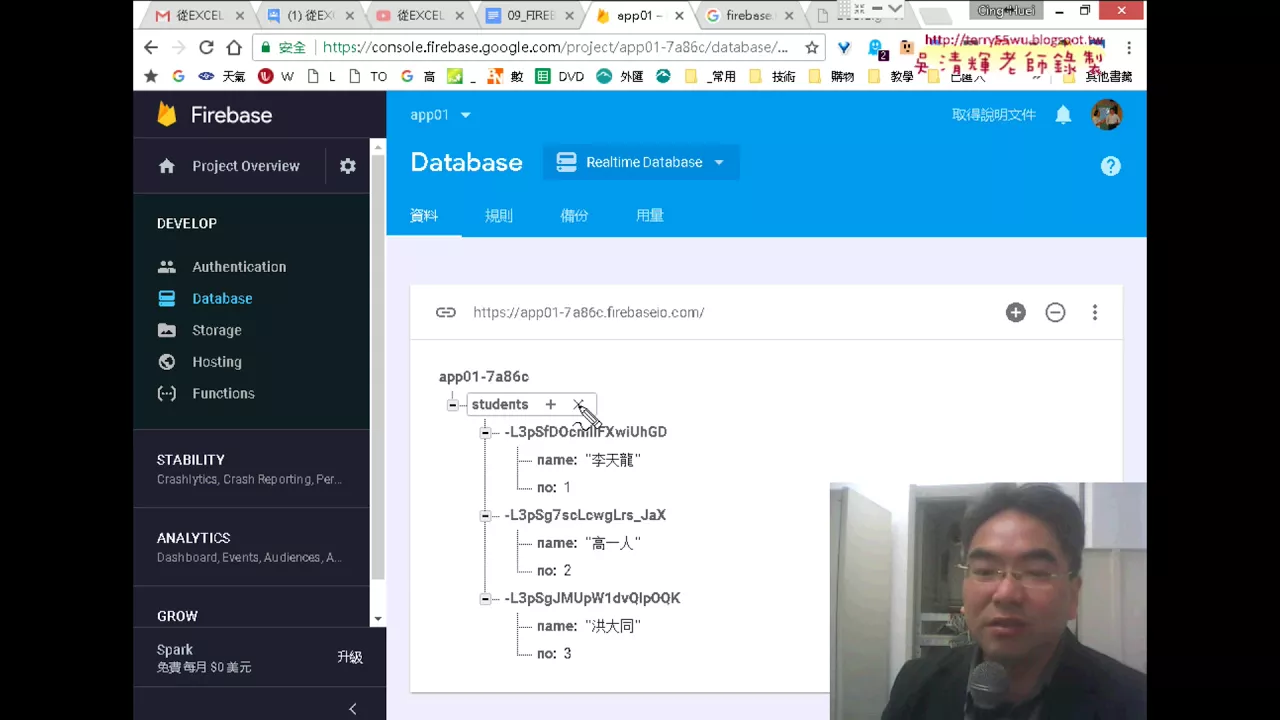The image size is (1280, 720).
Task: Go to Authentication section
Action: (x=239, y=267)
